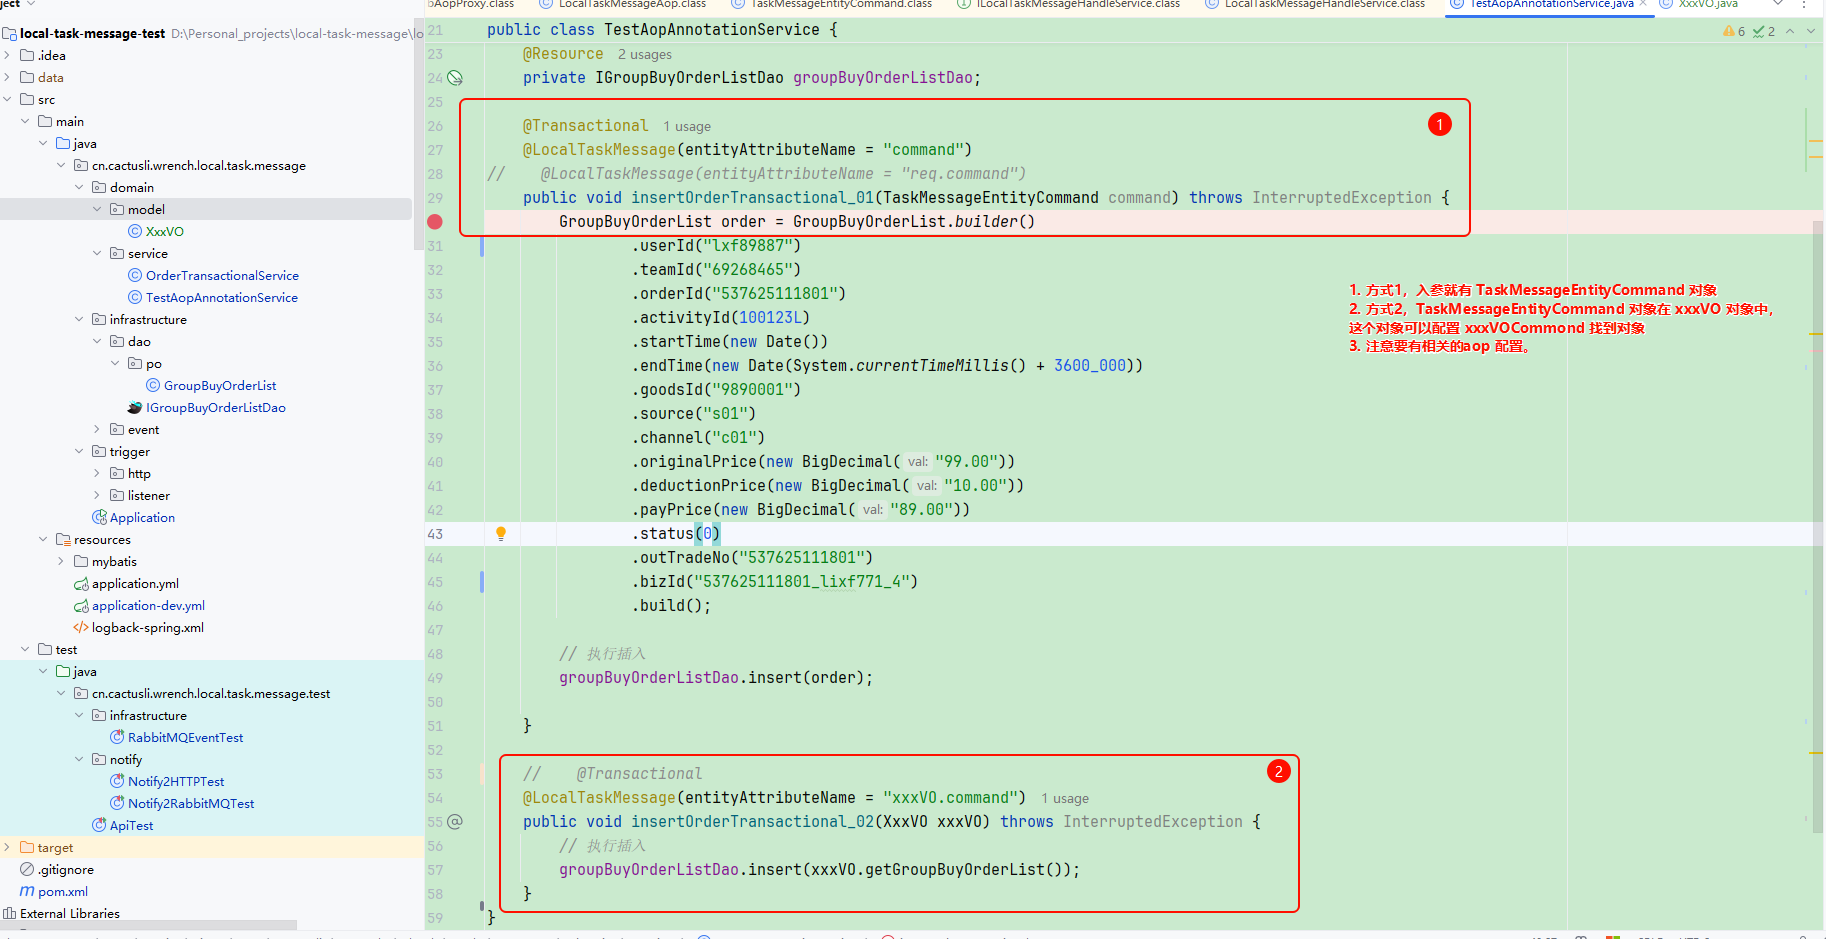Open IGroupBuyOrderListDao MyBatis mapper file

click(215, 408)
